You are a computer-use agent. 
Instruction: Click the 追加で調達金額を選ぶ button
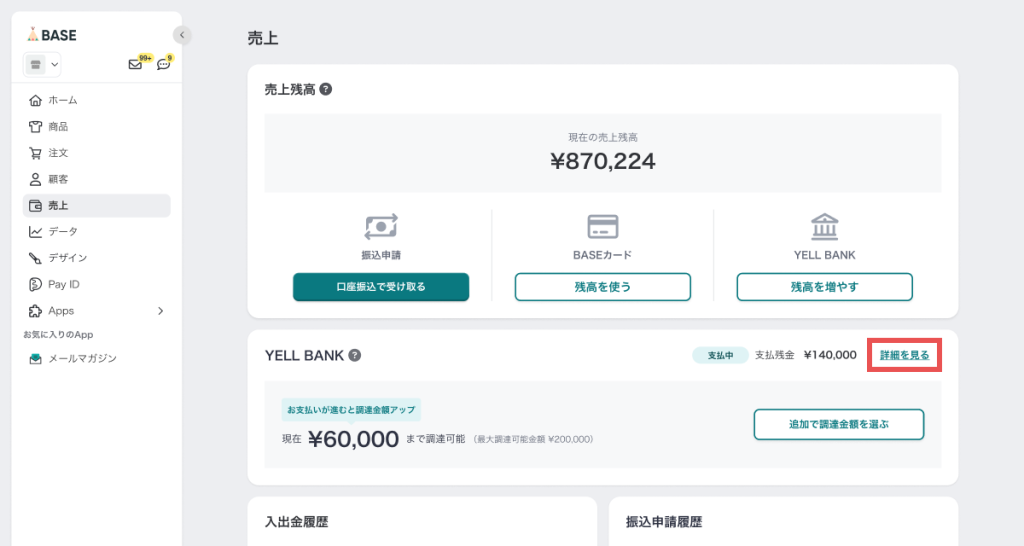pyautogui.click(x=838, y=424)
